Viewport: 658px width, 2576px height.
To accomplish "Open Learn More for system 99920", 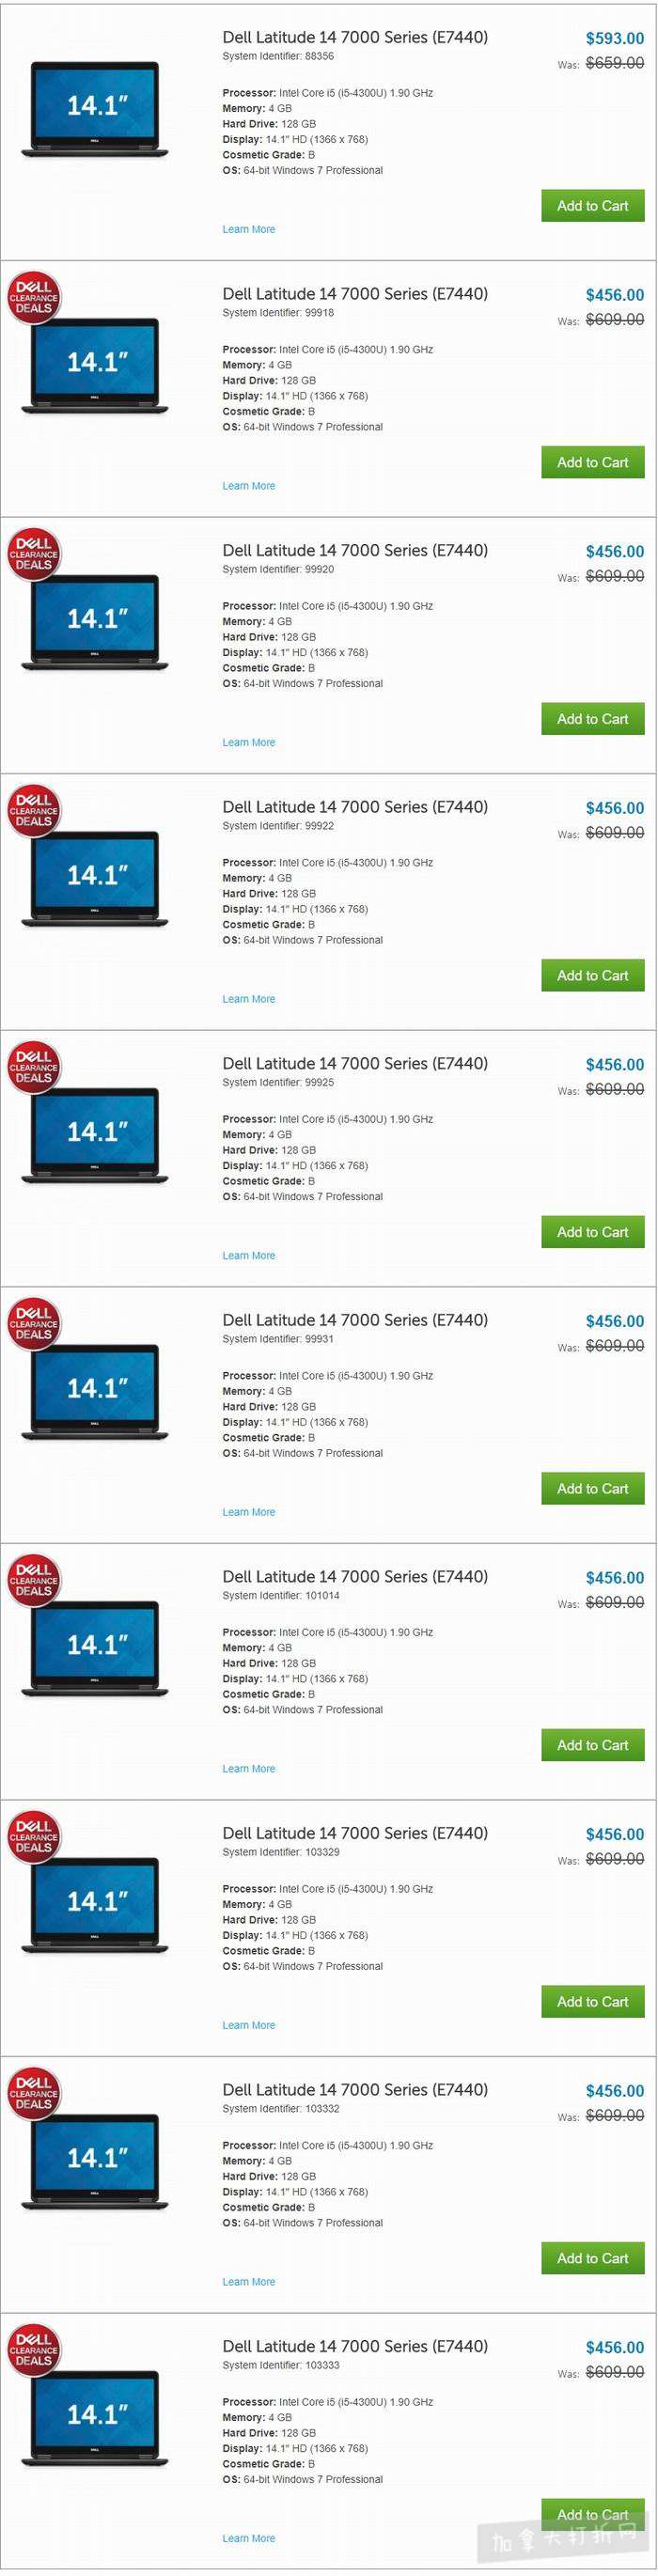I will point(248,743).
